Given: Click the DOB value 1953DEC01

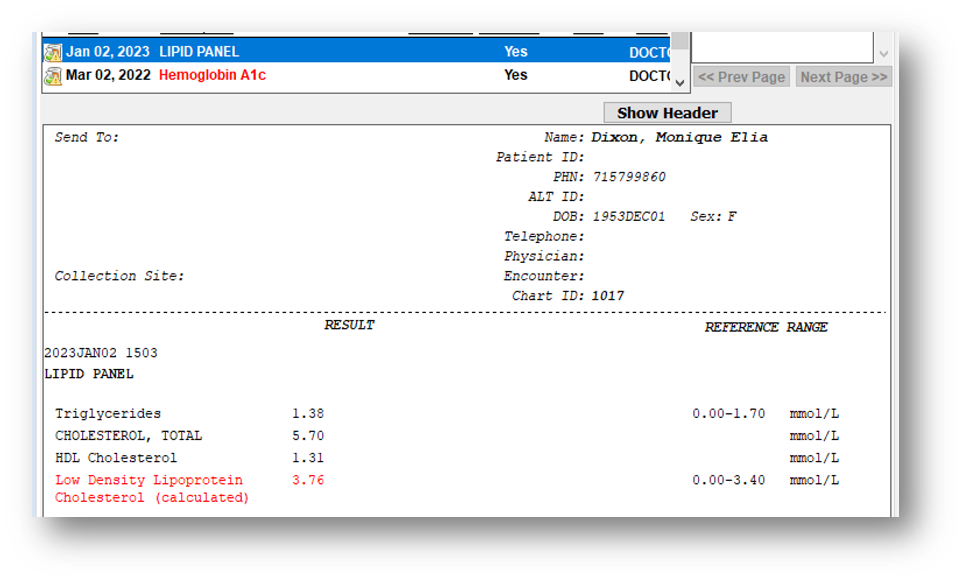Looking at the screenshot, I should [629, 216].
